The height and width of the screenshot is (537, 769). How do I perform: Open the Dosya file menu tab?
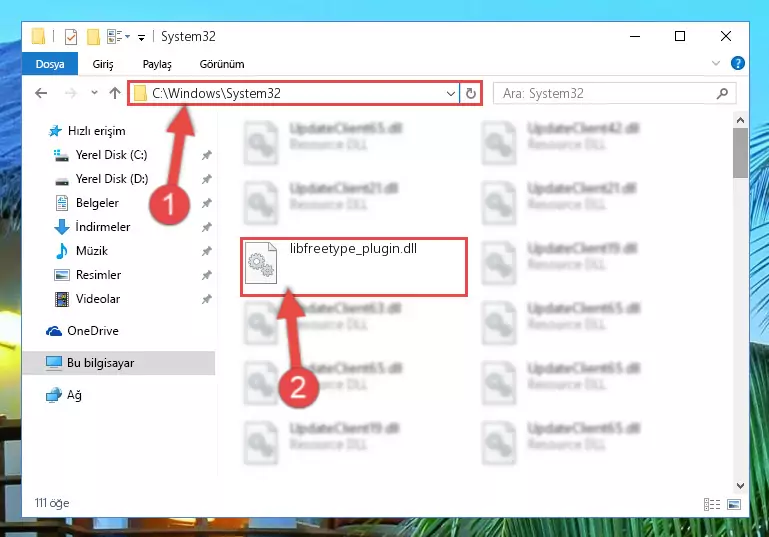(50, 64)
